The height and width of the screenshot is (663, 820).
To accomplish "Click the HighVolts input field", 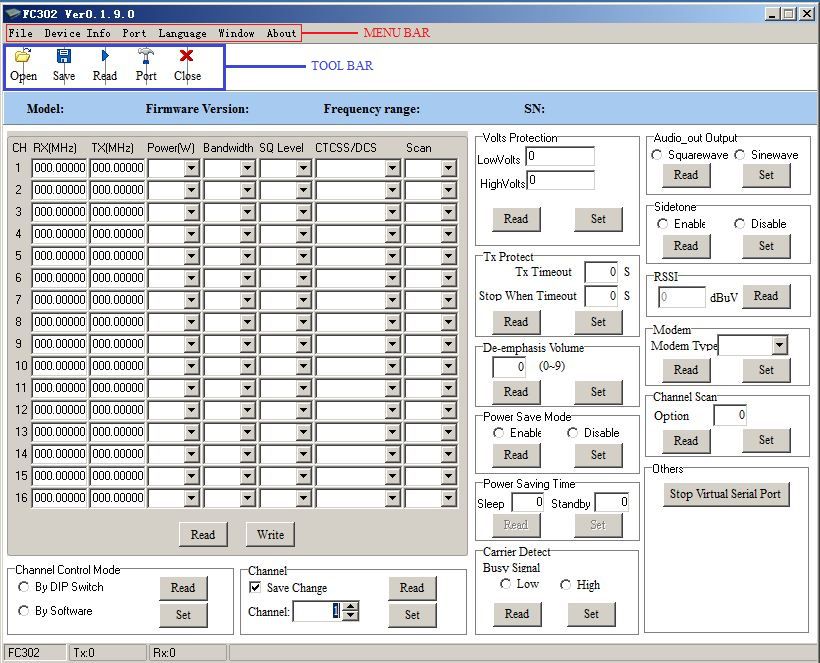I will point(560,180).
